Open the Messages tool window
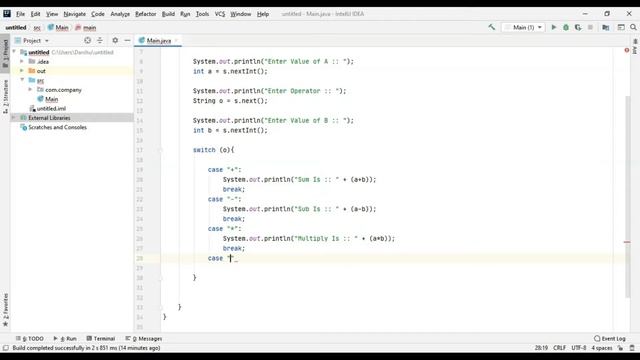The width and height of the screenshot is (640, 360). coord(144,338)
